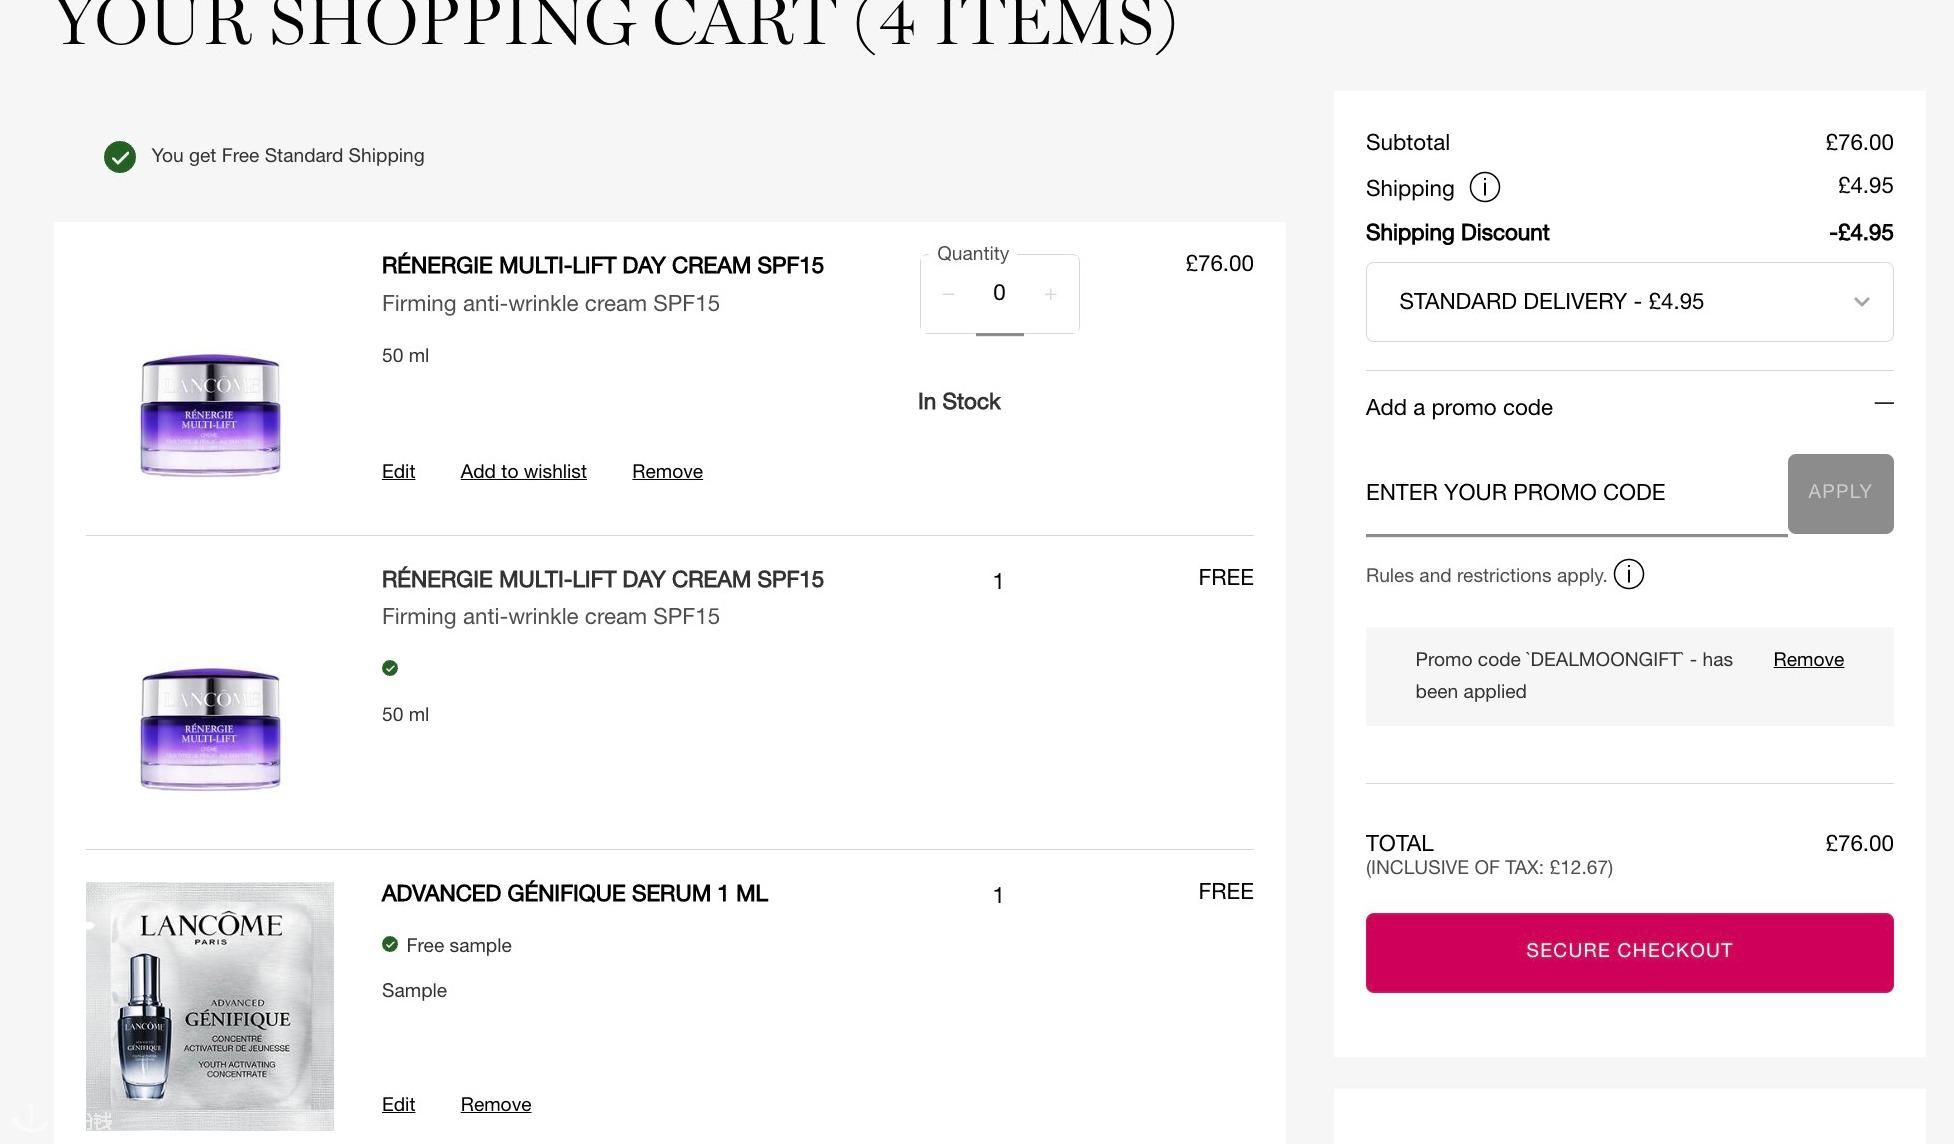Add Rénergie day cream to wishlist

[x=523, y=471]
